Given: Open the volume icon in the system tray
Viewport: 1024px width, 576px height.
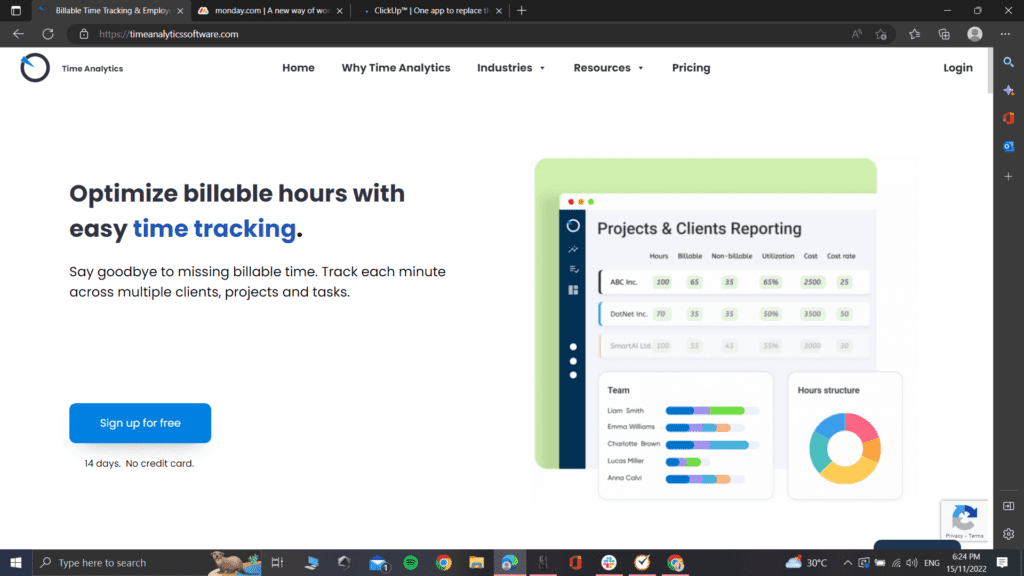Looking at the screenshot, I should (909, 562).
